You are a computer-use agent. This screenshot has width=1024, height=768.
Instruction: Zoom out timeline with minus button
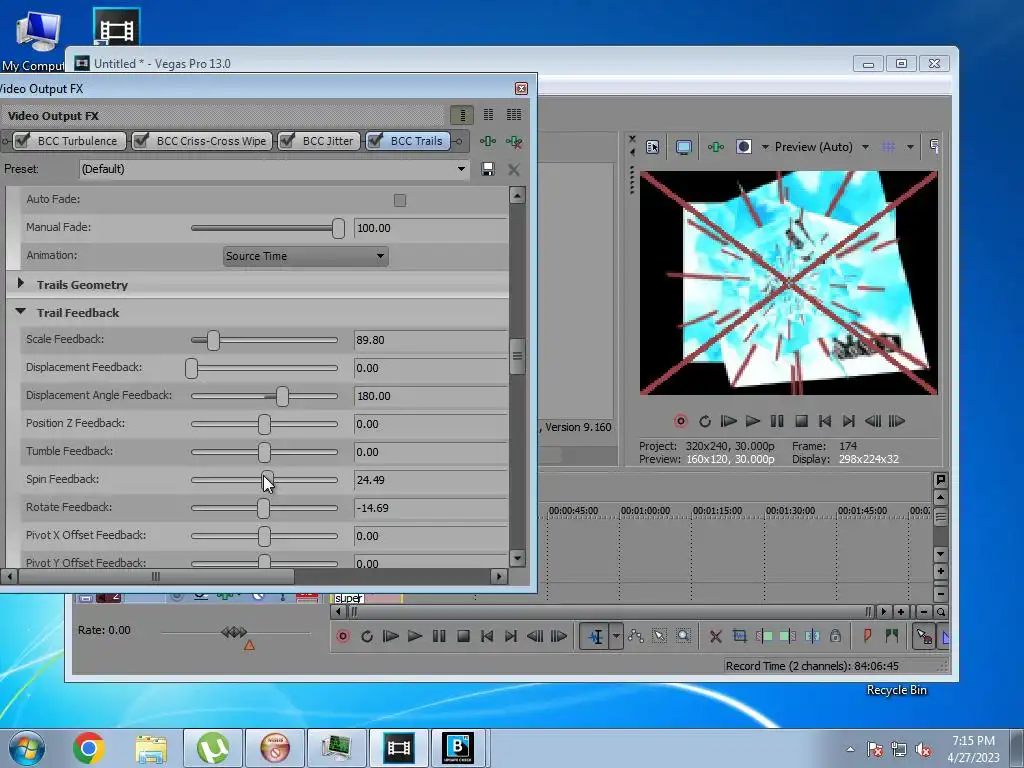tap(923, 612)
